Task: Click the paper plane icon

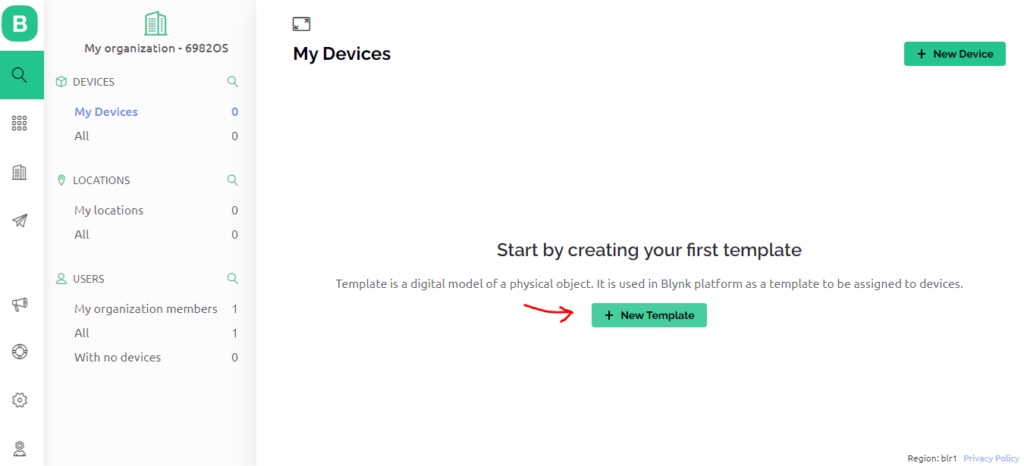Action: click(x=20, y=221)
